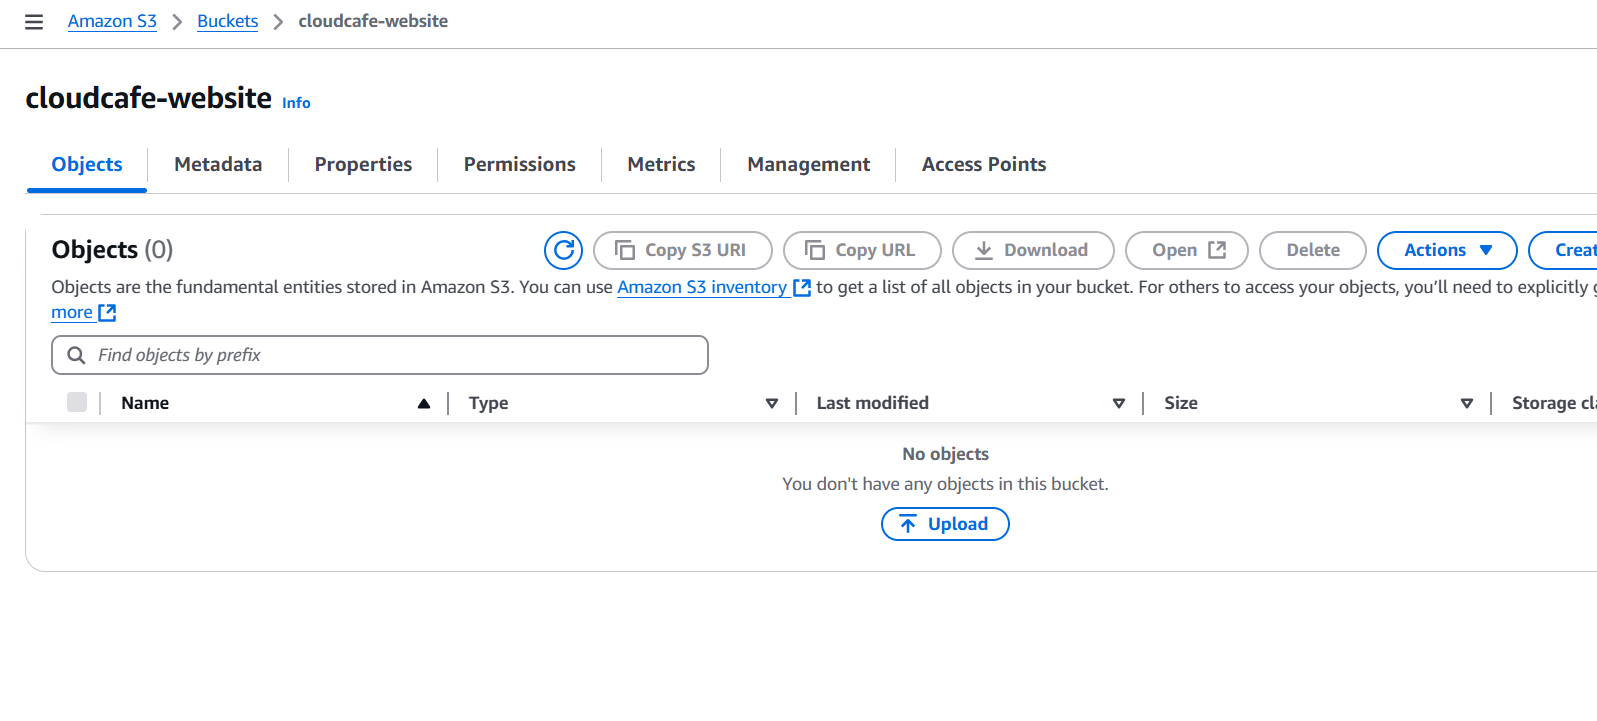Click the Upload button in empty state
The image size is (1597, 721).
point(945,524)
